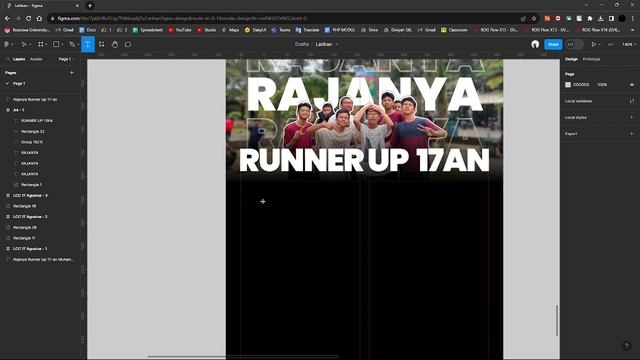Bookmark this page with the star icon
Screen dimensions: 640x360
point(533,18)
